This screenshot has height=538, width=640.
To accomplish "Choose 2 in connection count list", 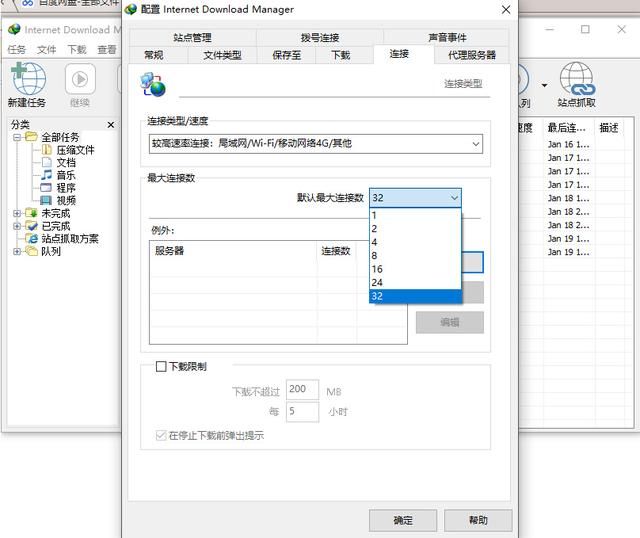I will click(x=415, y=229).
